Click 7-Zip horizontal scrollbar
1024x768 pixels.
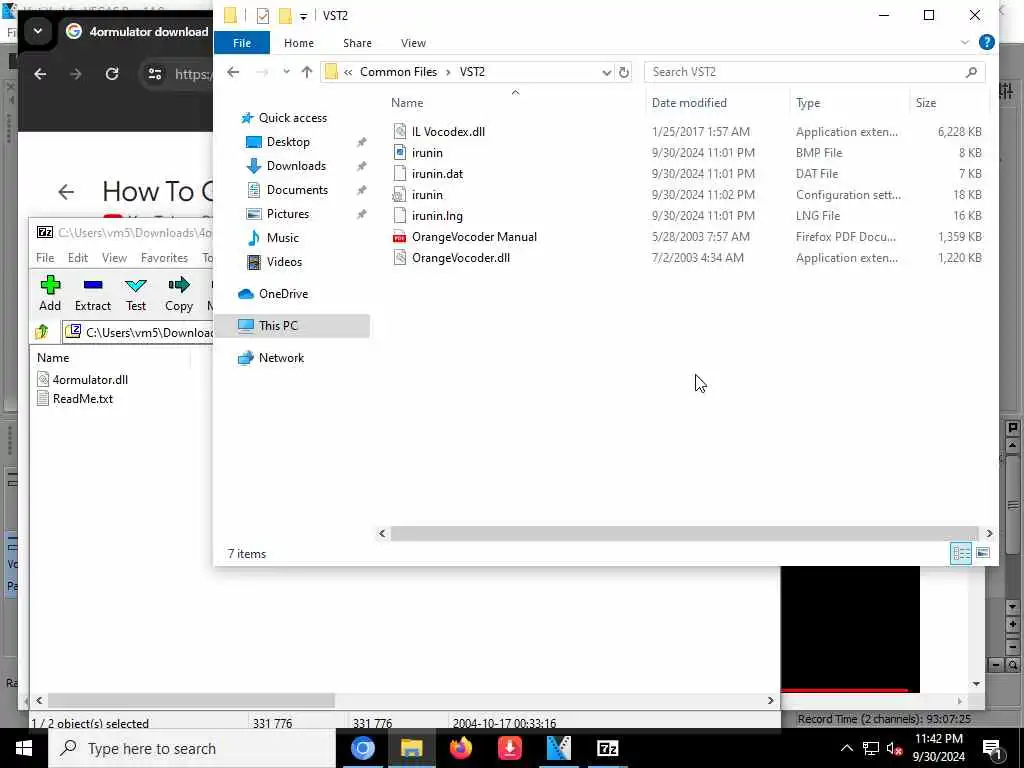pos(191,701)
